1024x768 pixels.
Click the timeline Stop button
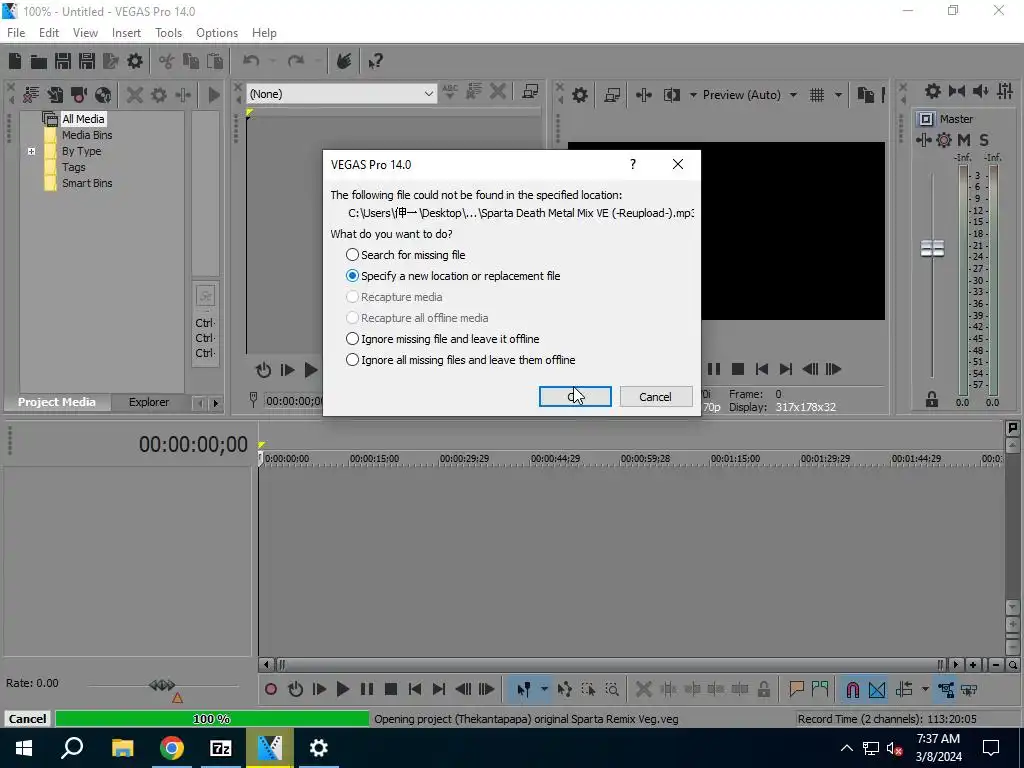point(391,689)
